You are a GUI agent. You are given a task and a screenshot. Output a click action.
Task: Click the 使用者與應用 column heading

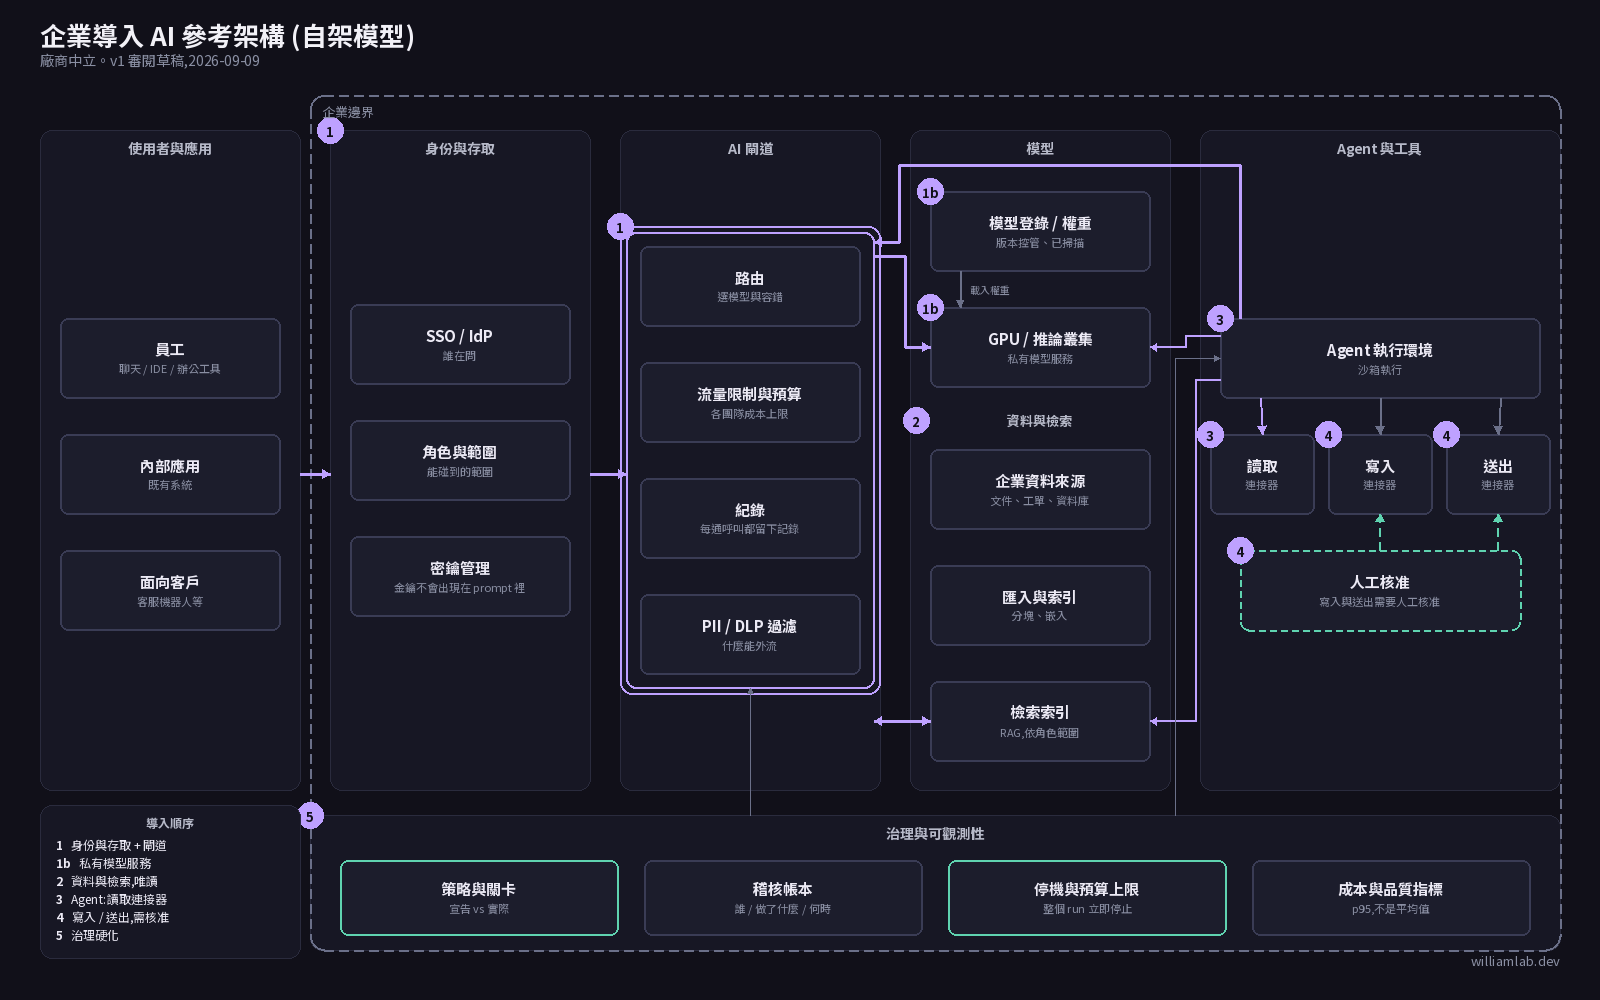tap(170, 149)
